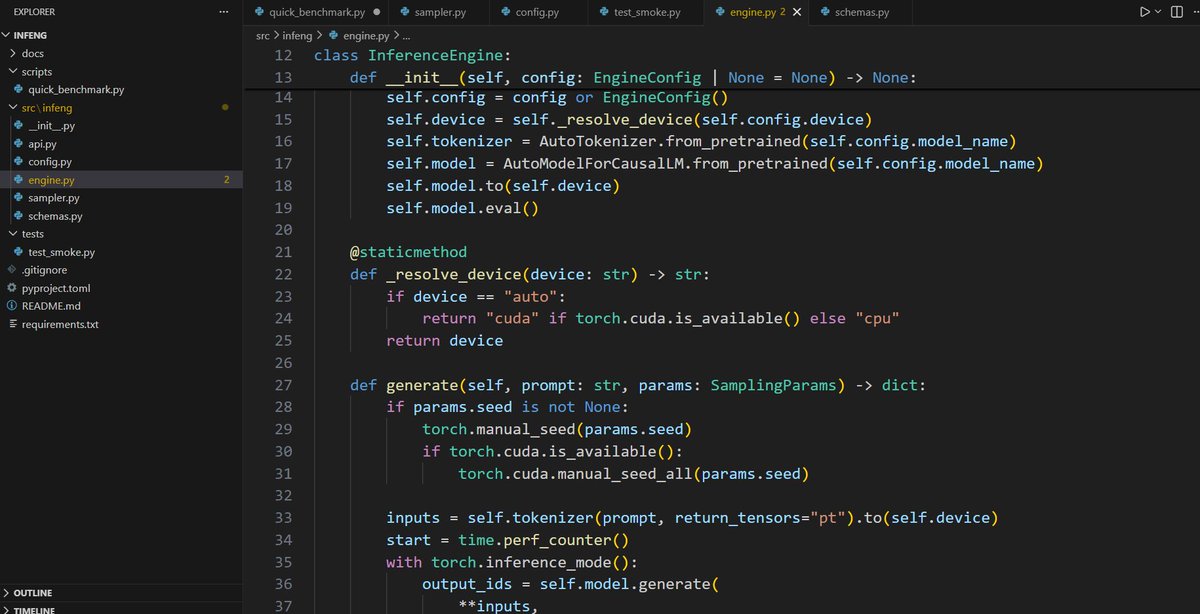The height and width of the screenshot is (614, 1200).
Task: Open the run options dropdown arrow
Action: (x=1158, y=12)
